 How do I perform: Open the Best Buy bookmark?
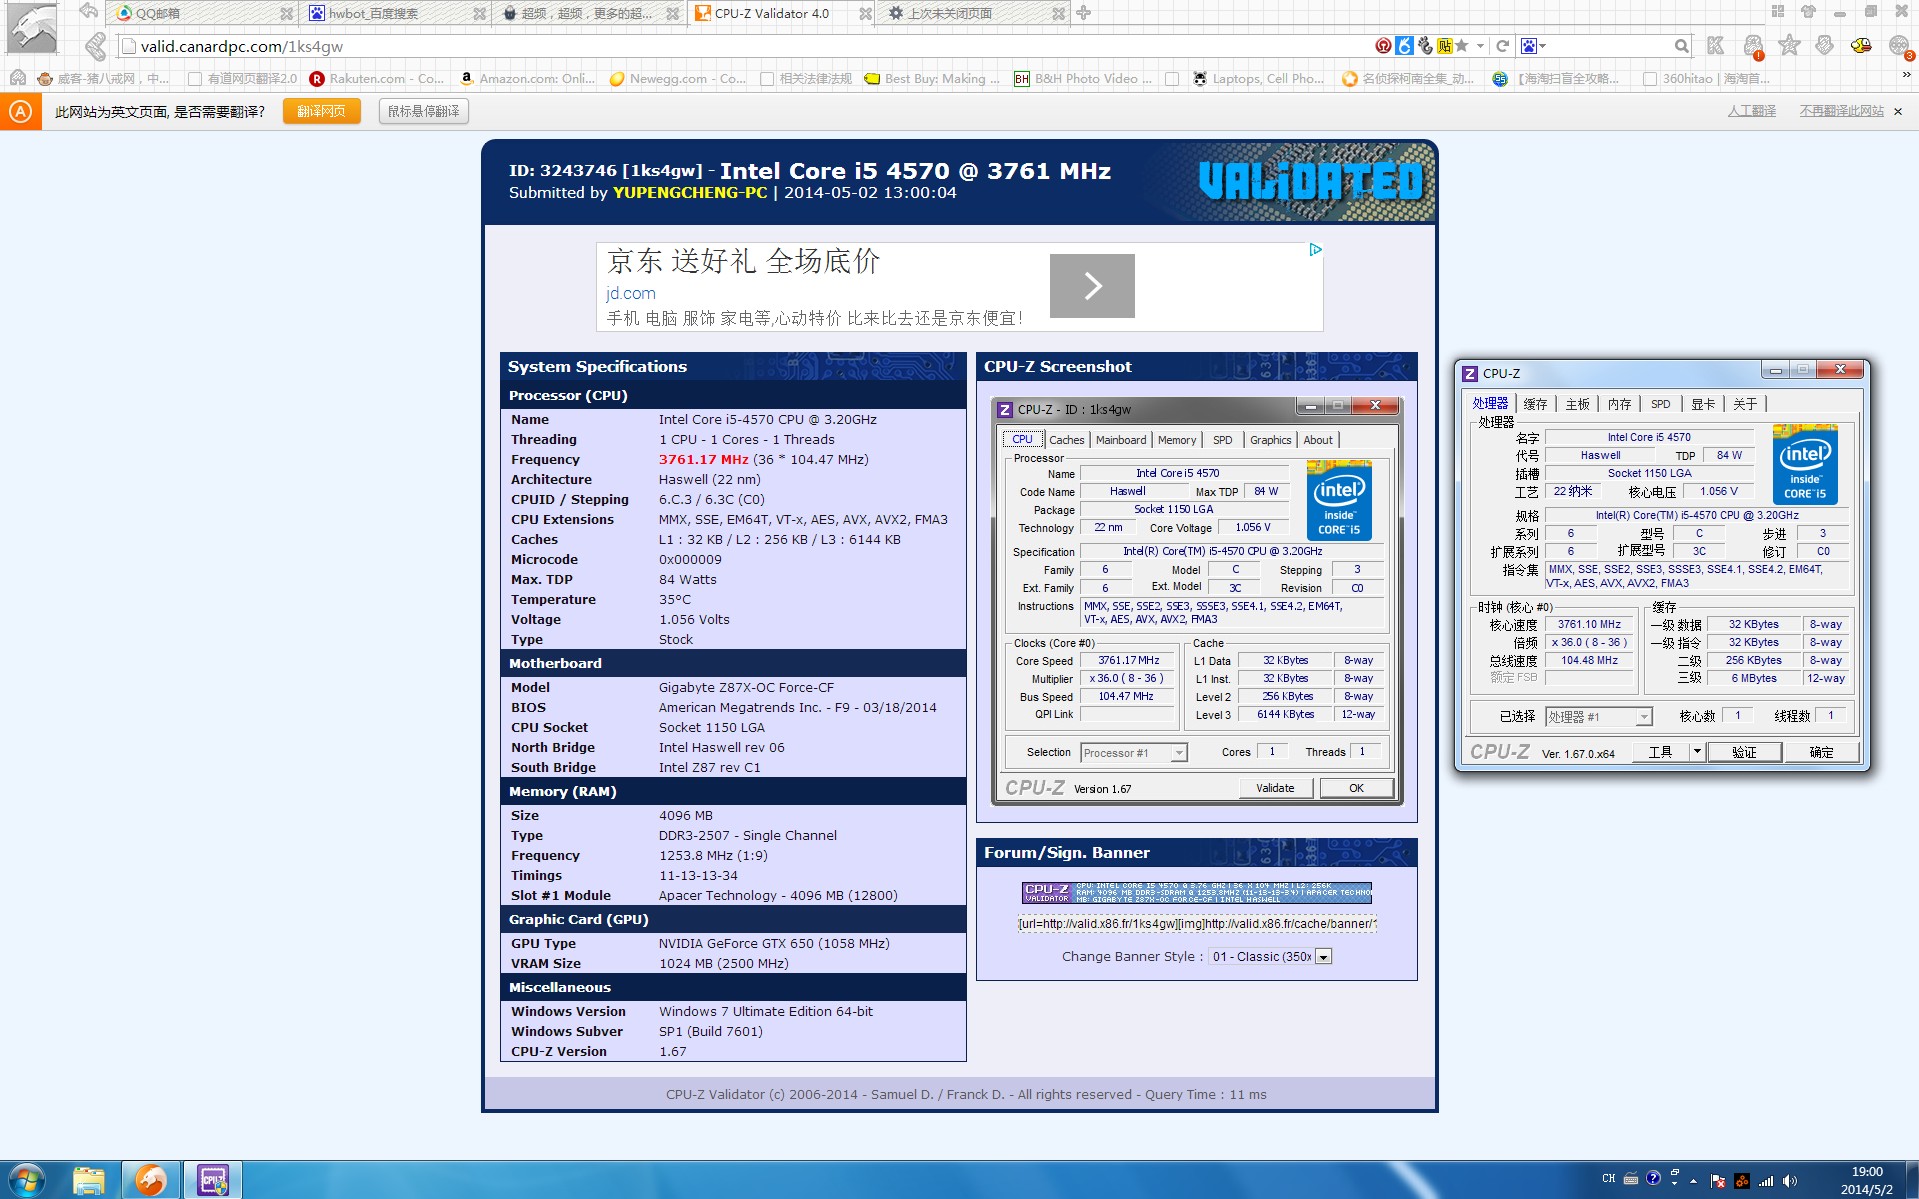[931, 79]
